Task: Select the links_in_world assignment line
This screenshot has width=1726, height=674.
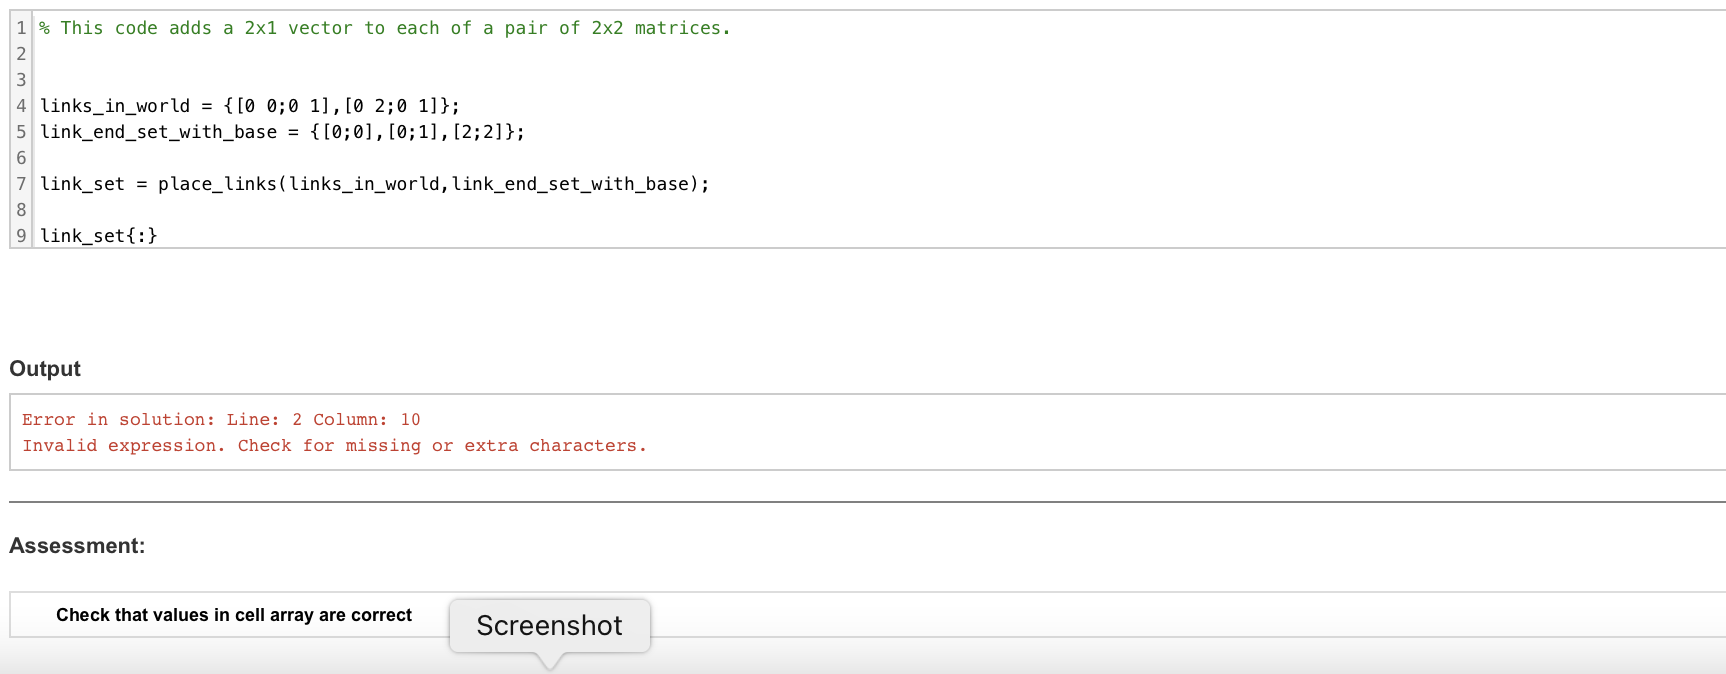Action: point(250,106)
